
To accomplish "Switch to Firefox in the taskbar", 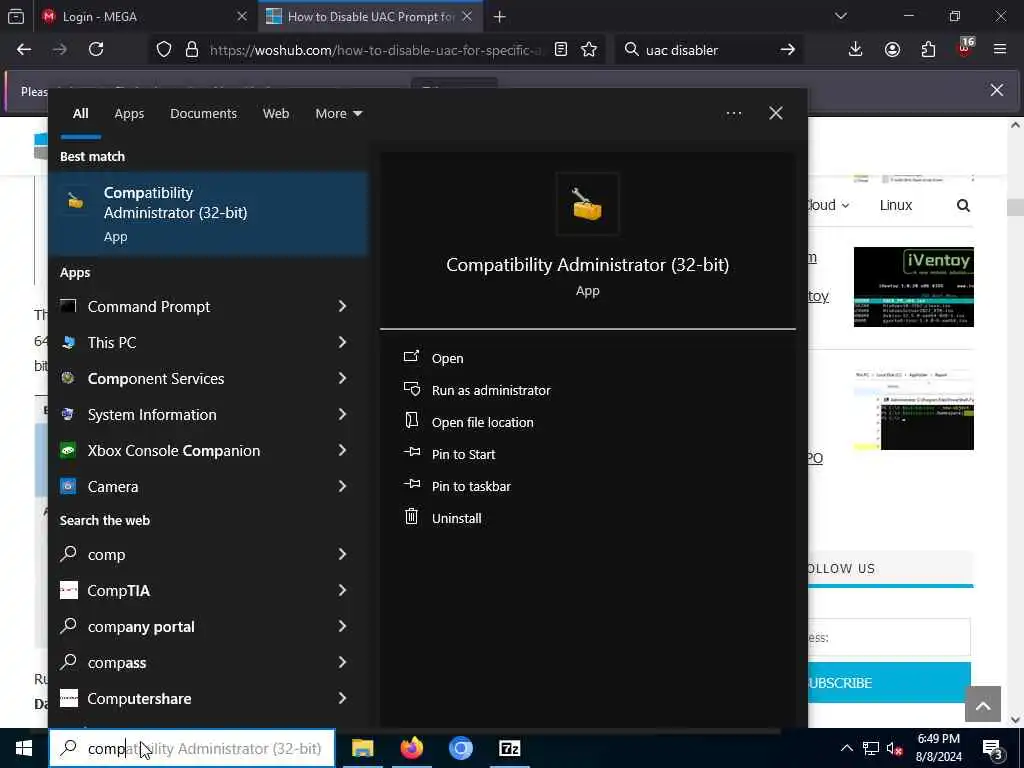I will [411, 748].
